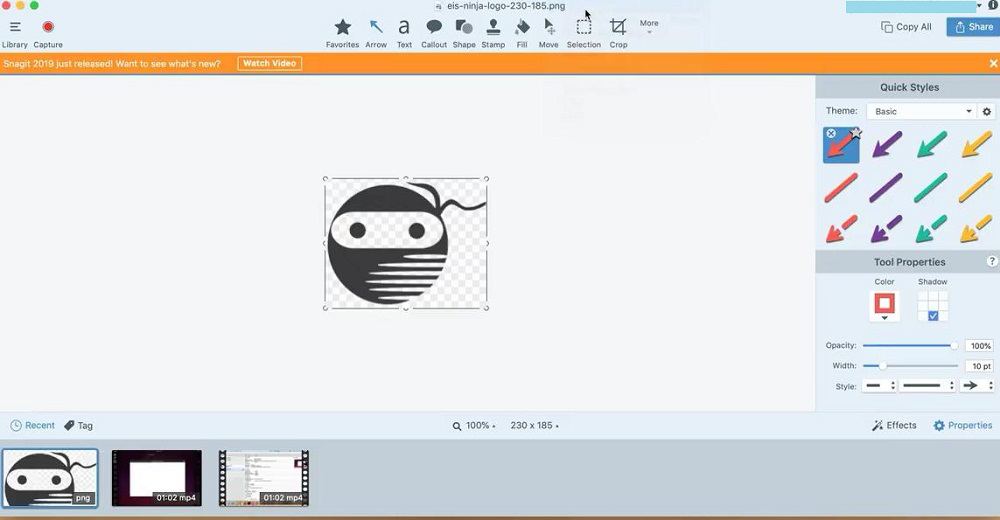Choose the green dashed arrow style
The height and width of the screenshot is (520, 1000).
pyautogui.click(x=931, y=229)
